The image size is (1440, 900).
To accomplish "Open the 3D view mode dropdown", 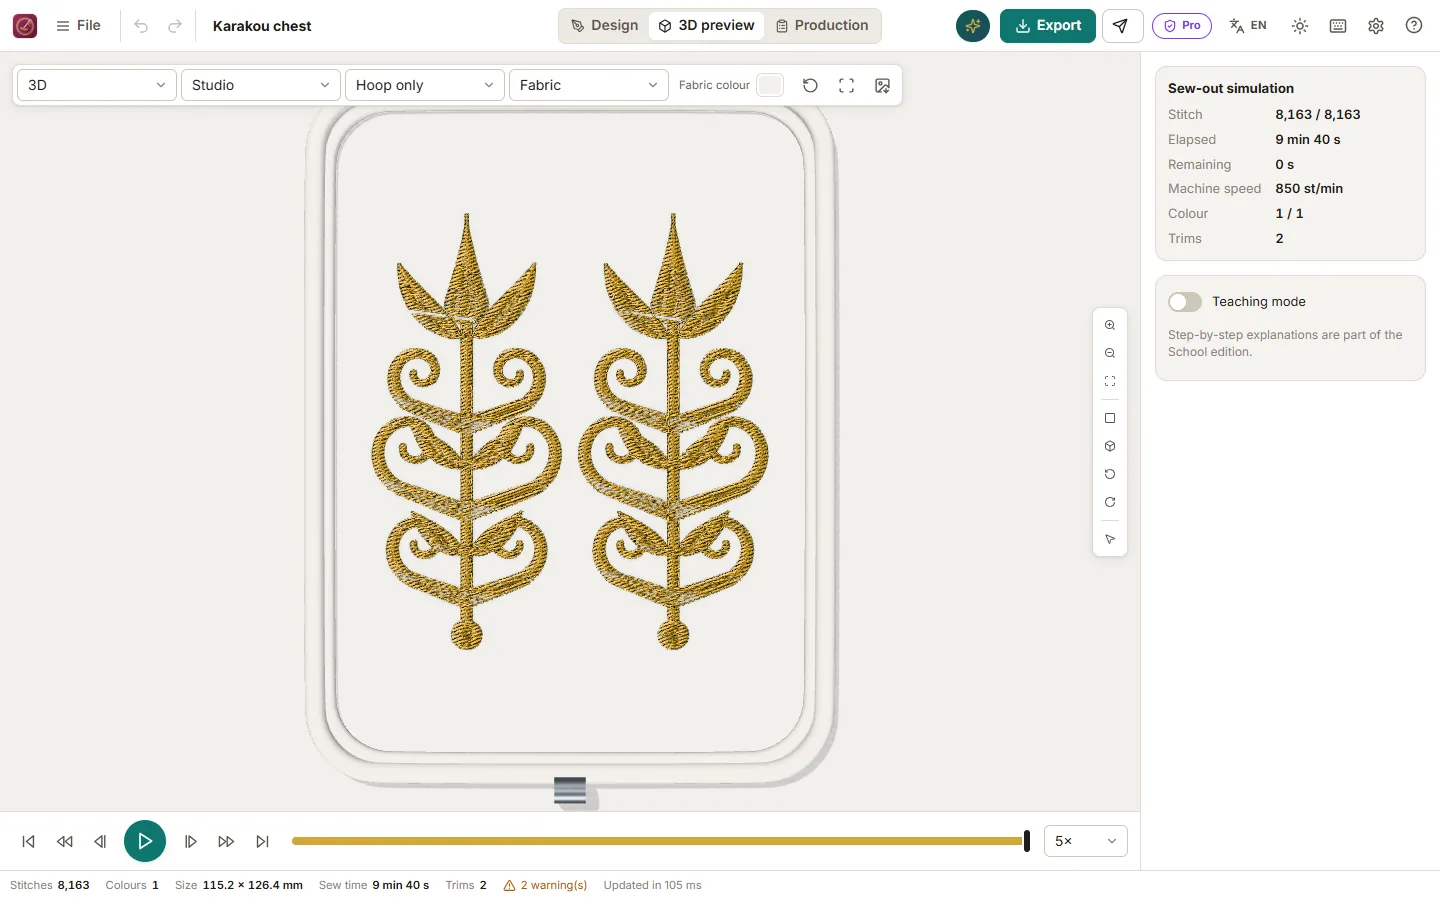I will point(97,85).
